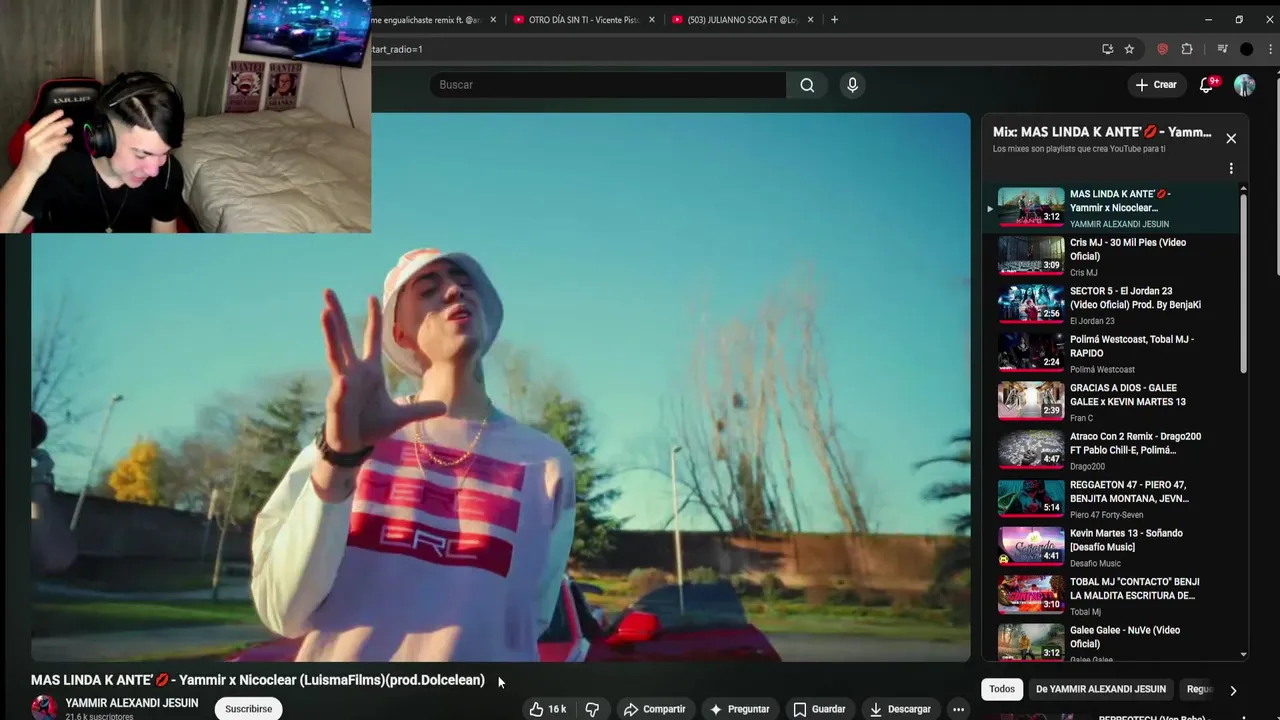
Task: Click the Mix: MAS LINDA K ANTE' heading
Action: [x=1102, y=132]
